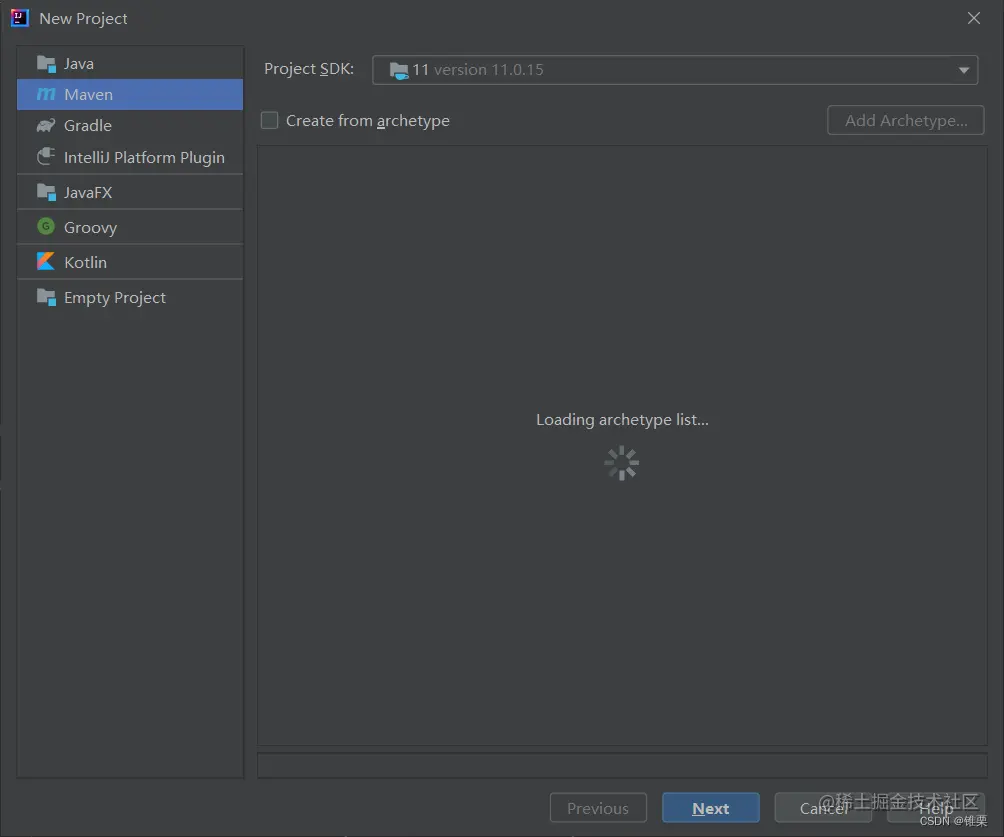Pick Groovy project type
Screen dimensions: 1004x837
(130, 227)
